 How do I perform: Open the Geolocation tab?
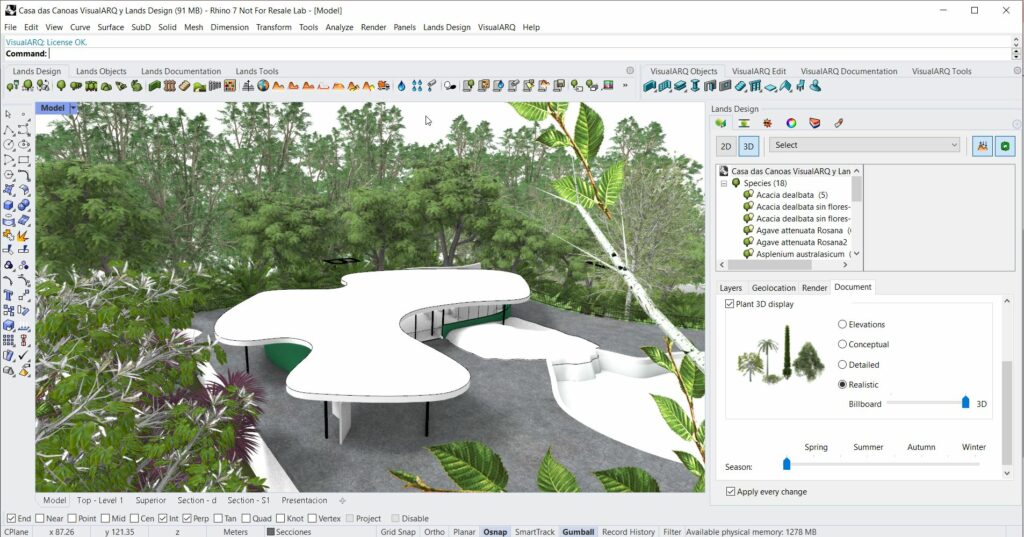773,287
